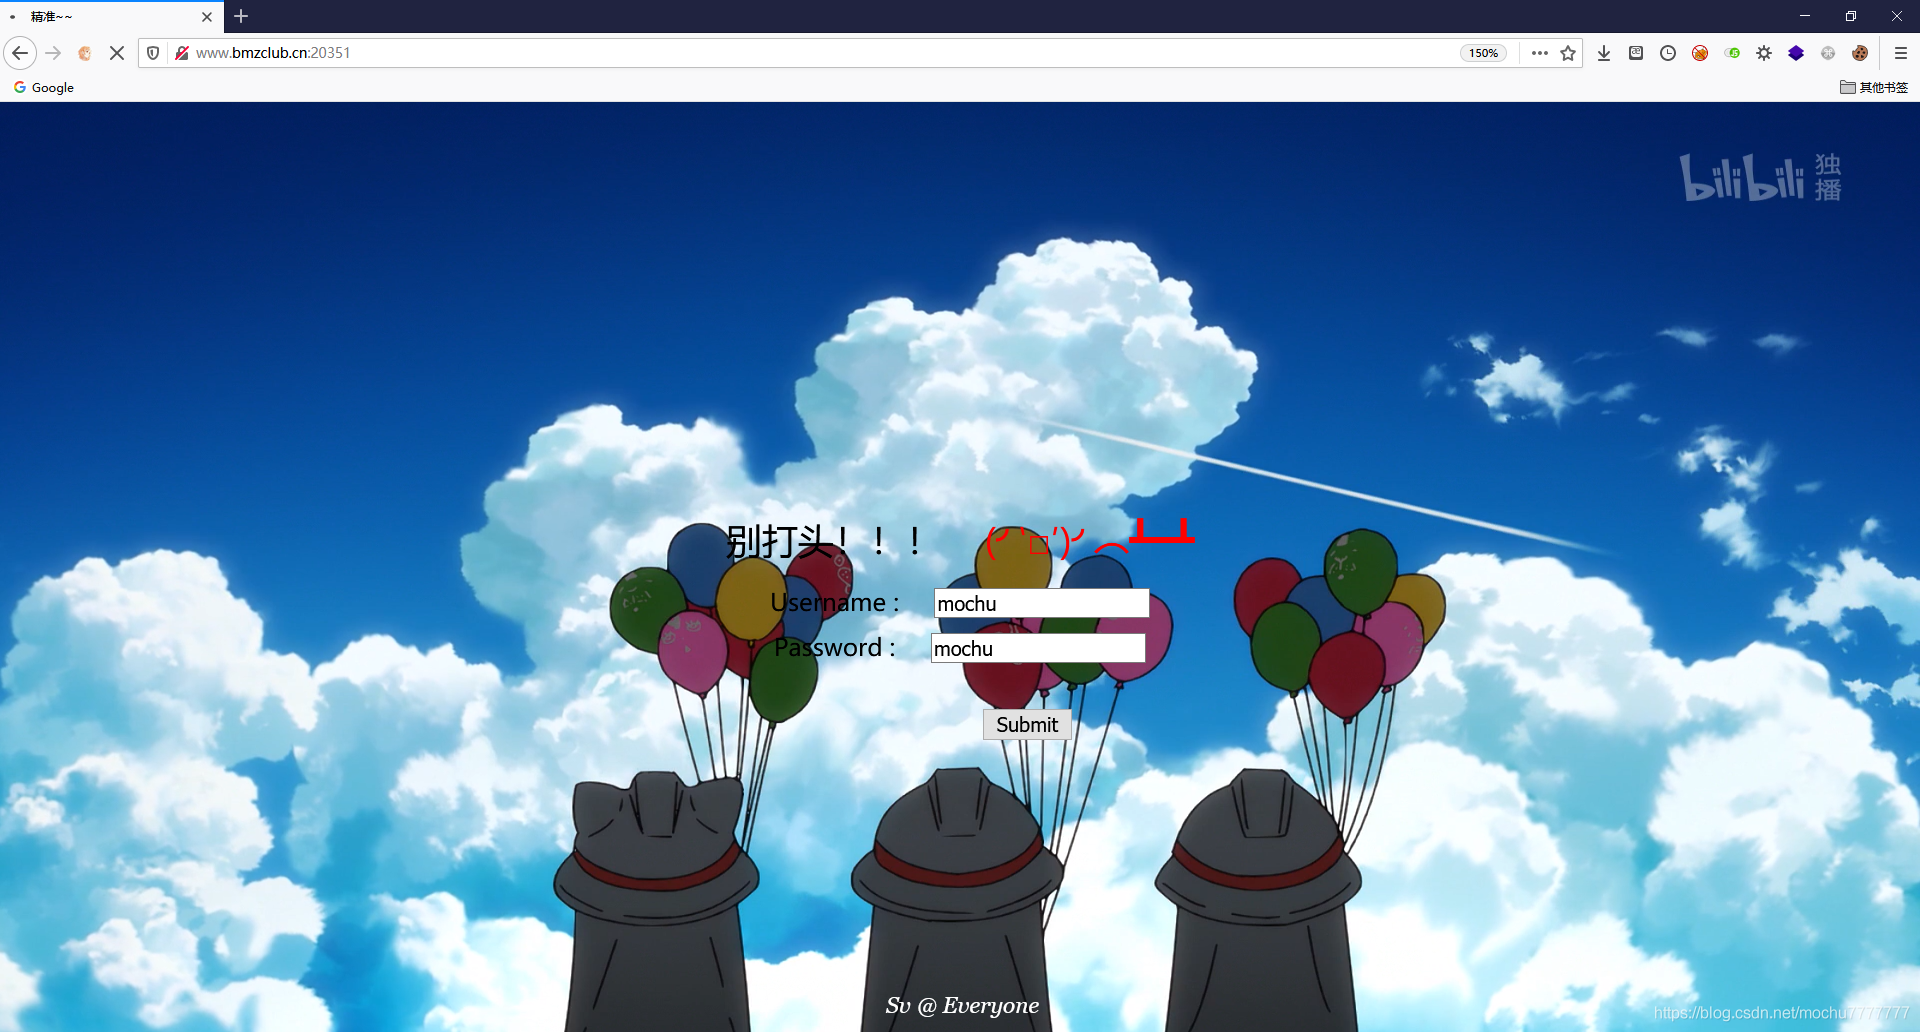Click the Submit button
This screenshot has width=1920, height=1032.
(1027, 725)
